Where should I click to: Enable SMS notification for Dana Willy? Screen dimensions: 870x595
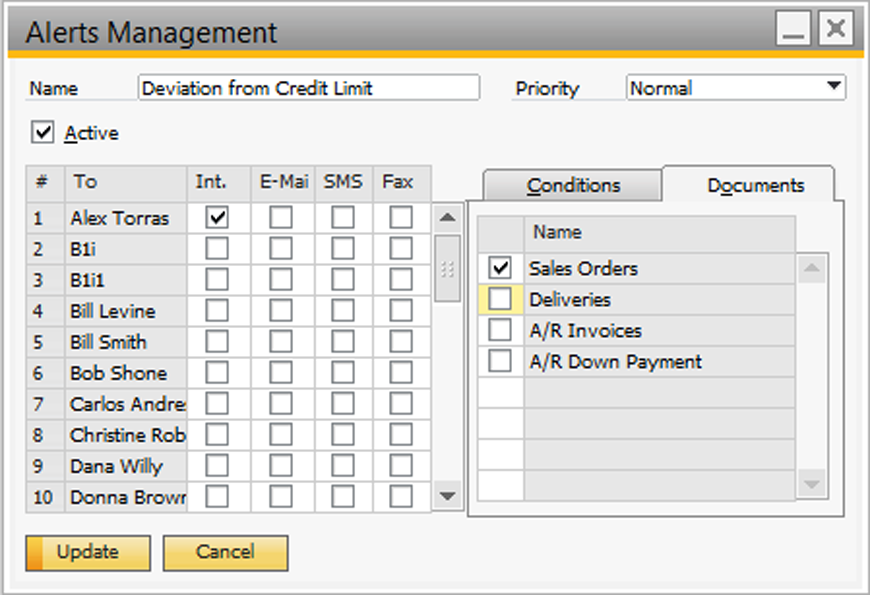tap(343, 465)
